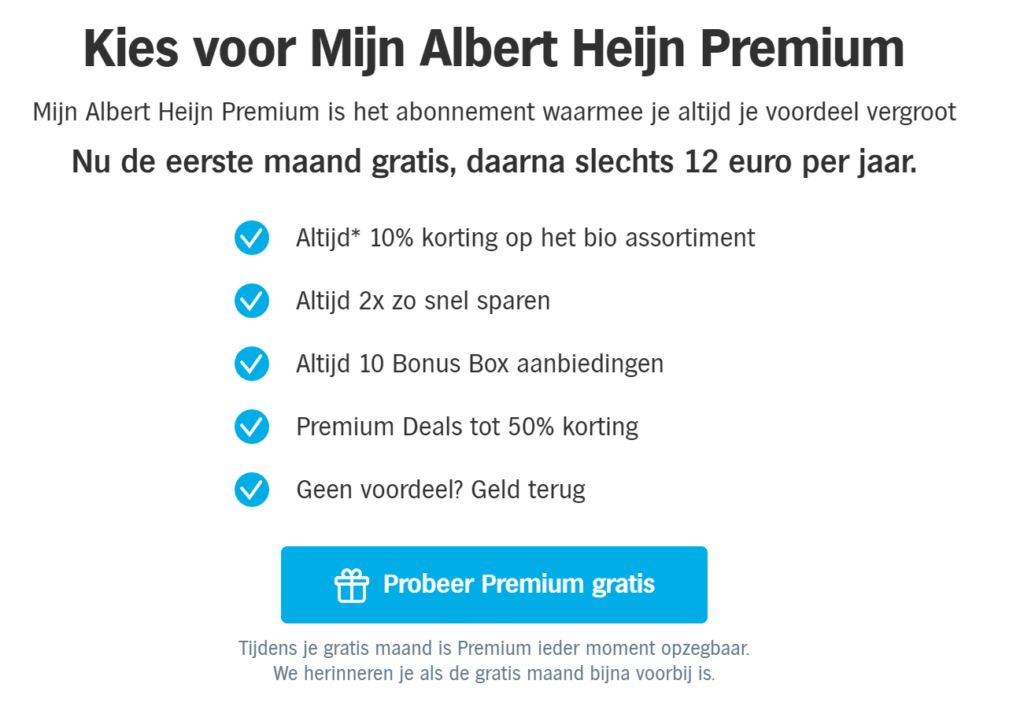Screen dimensions: 1024x710
Task: Select the checkmark for 10 Bonus Box aanbiedingen
Action: click(251, 364)
